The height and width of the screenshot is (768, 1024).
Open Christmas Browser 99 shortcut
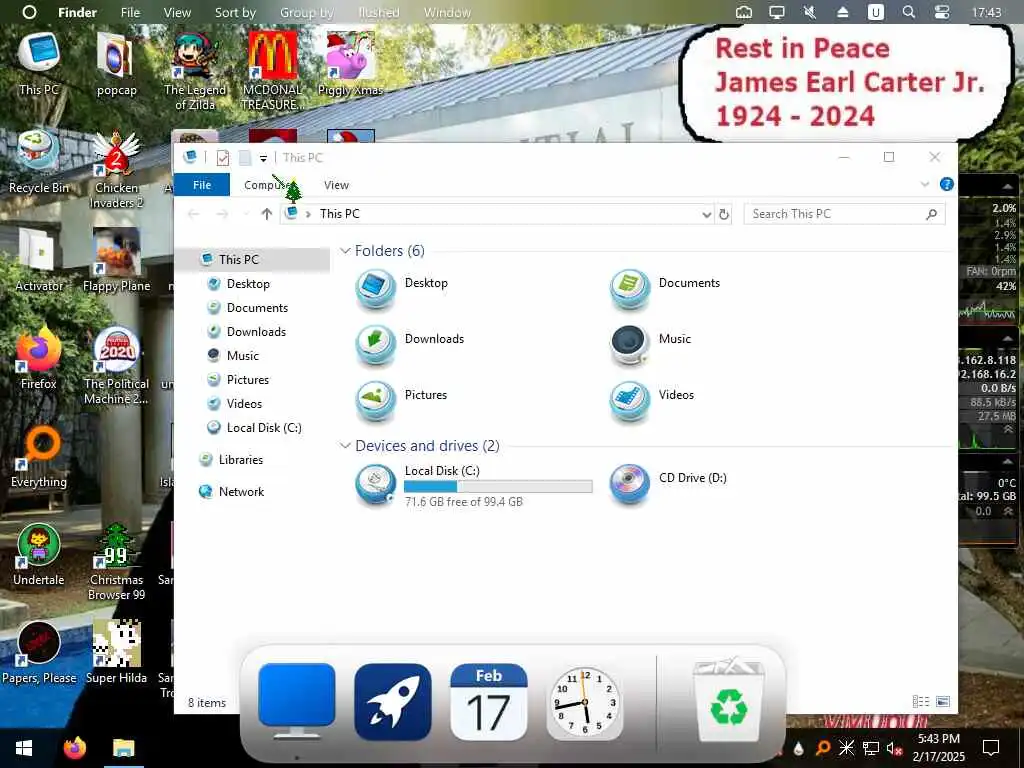click(116, 562)
